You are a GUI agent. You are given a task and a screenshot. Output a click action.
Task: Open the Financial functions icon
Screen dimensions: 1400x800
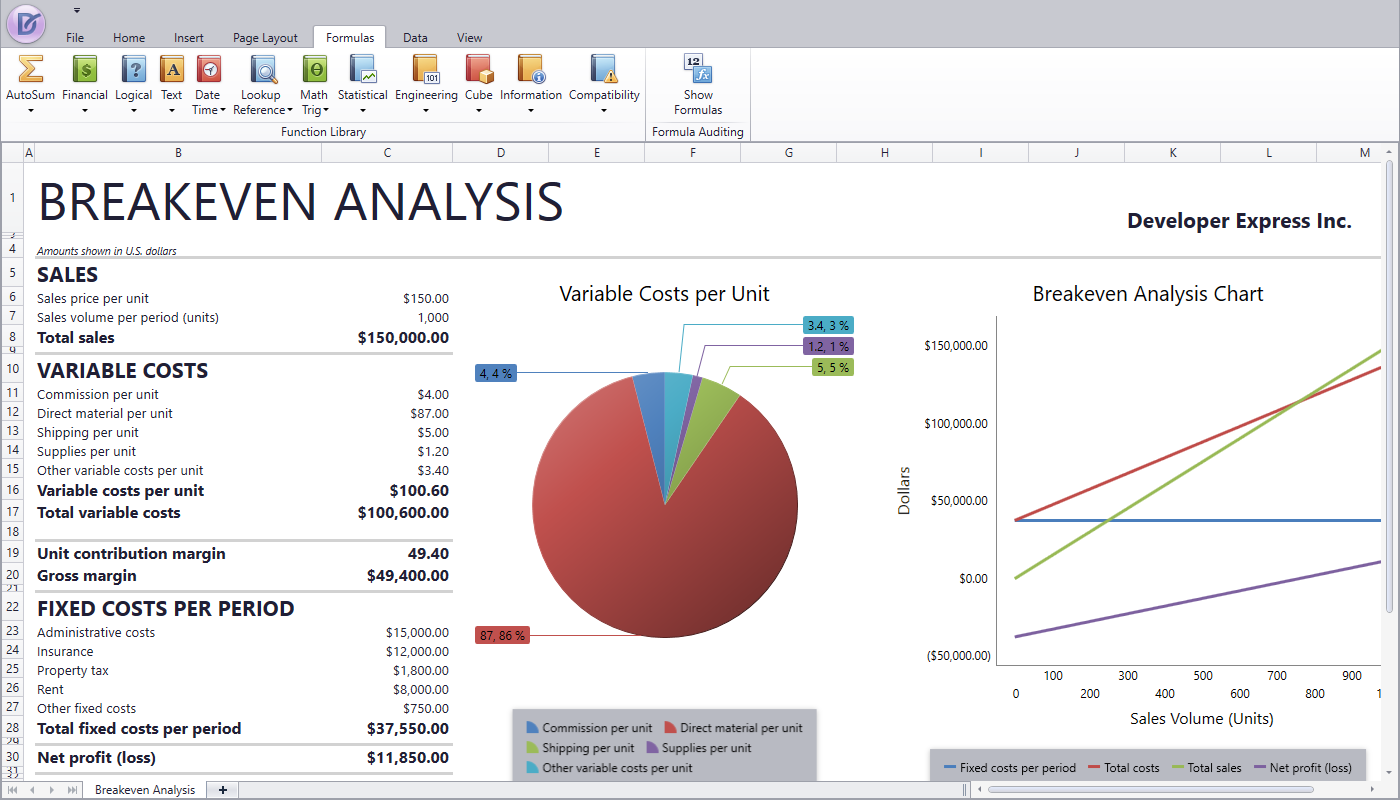(85, 69)
